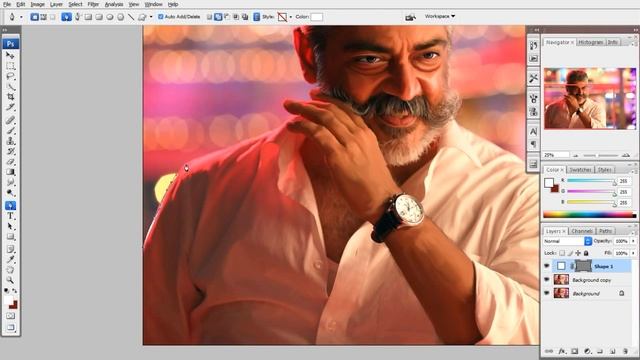Switch to the Histogram tab
This screenshot has width=640, height=360.
pos(591,42)
